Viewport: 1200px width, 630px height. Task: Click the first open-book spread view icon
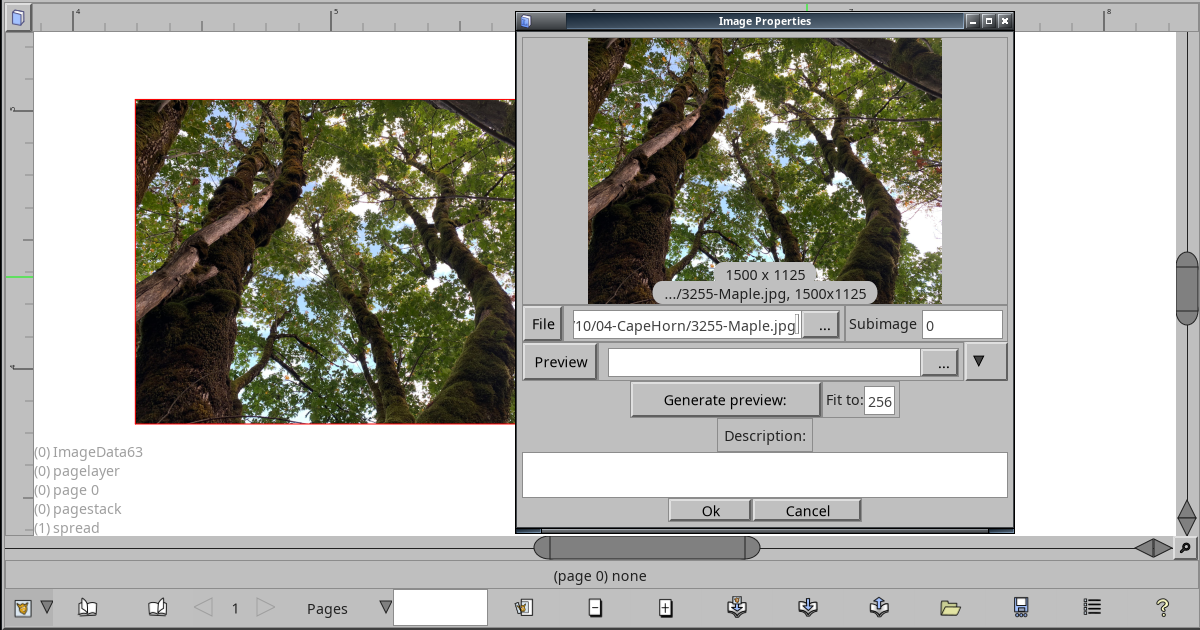click(87, 607)
